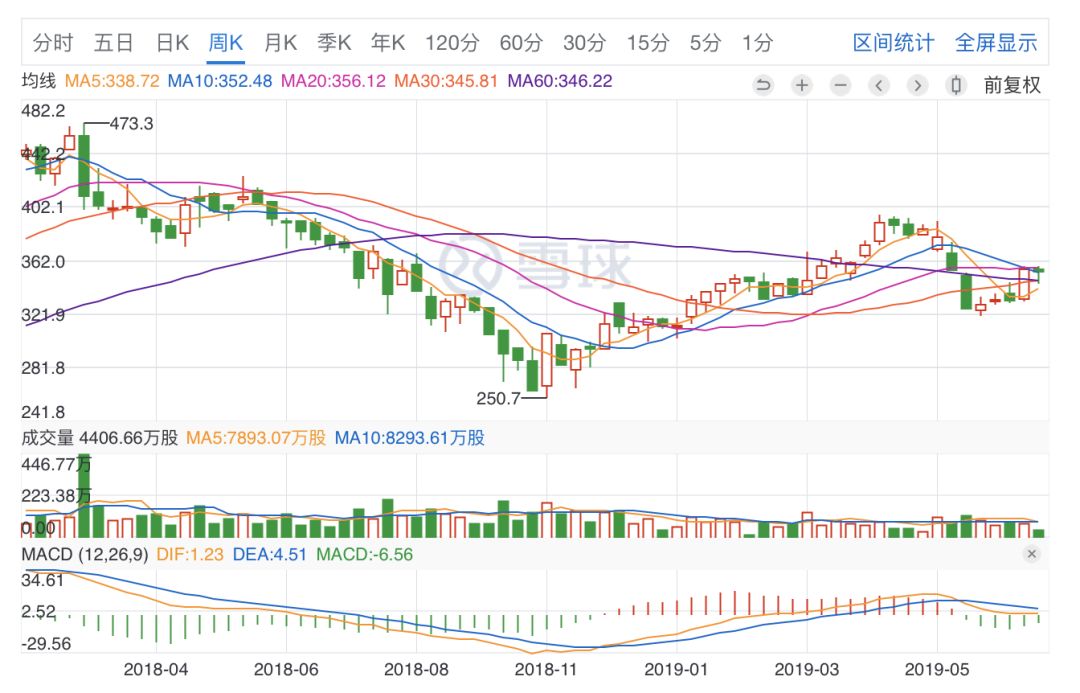This screenshot has width=1080, height=693.
Task: Click the 2019-03 date axis label
Action: [x=807, y=670]
